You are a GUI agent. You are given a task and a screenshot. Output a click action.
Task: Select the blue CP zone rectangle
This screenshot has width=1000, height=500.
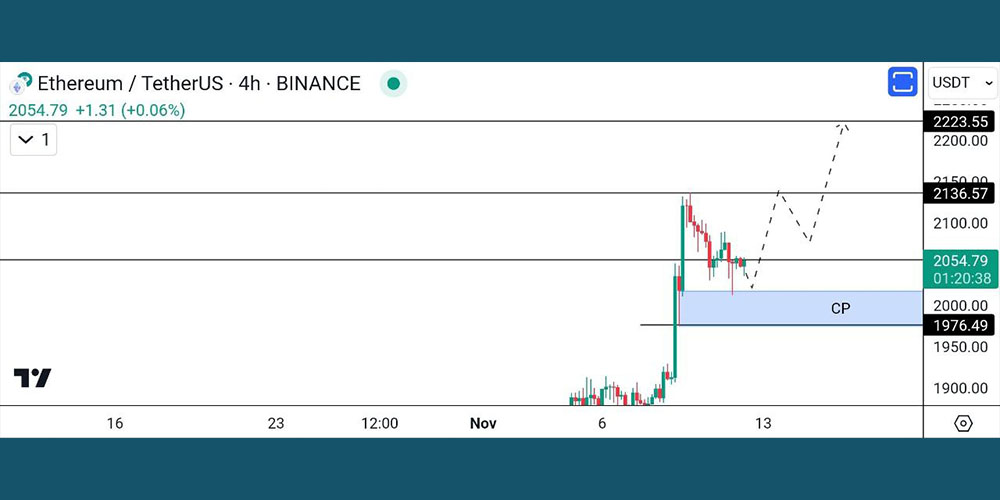[800, 308]
